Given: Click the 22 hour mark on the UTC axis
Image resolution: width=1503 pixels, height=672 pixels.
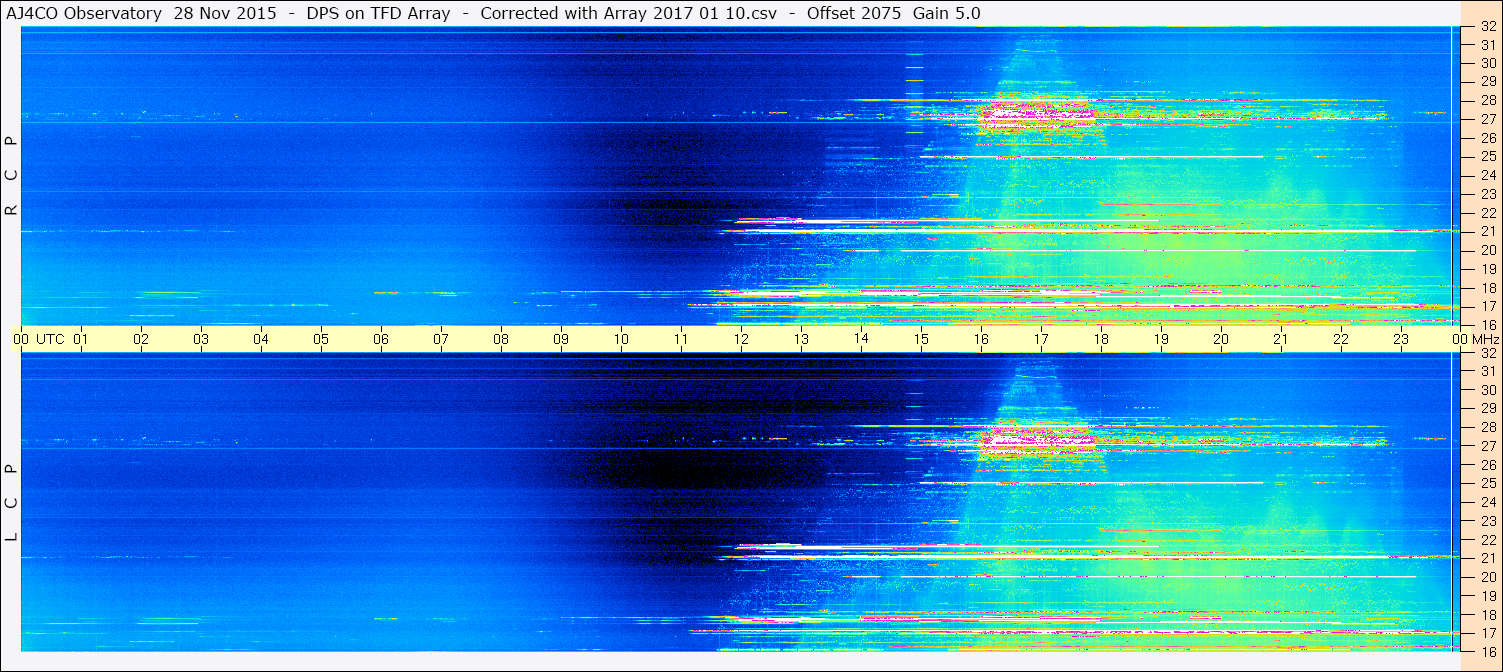Looking at the screenshot, I should pyautogui.click(x=1341, y=339).
